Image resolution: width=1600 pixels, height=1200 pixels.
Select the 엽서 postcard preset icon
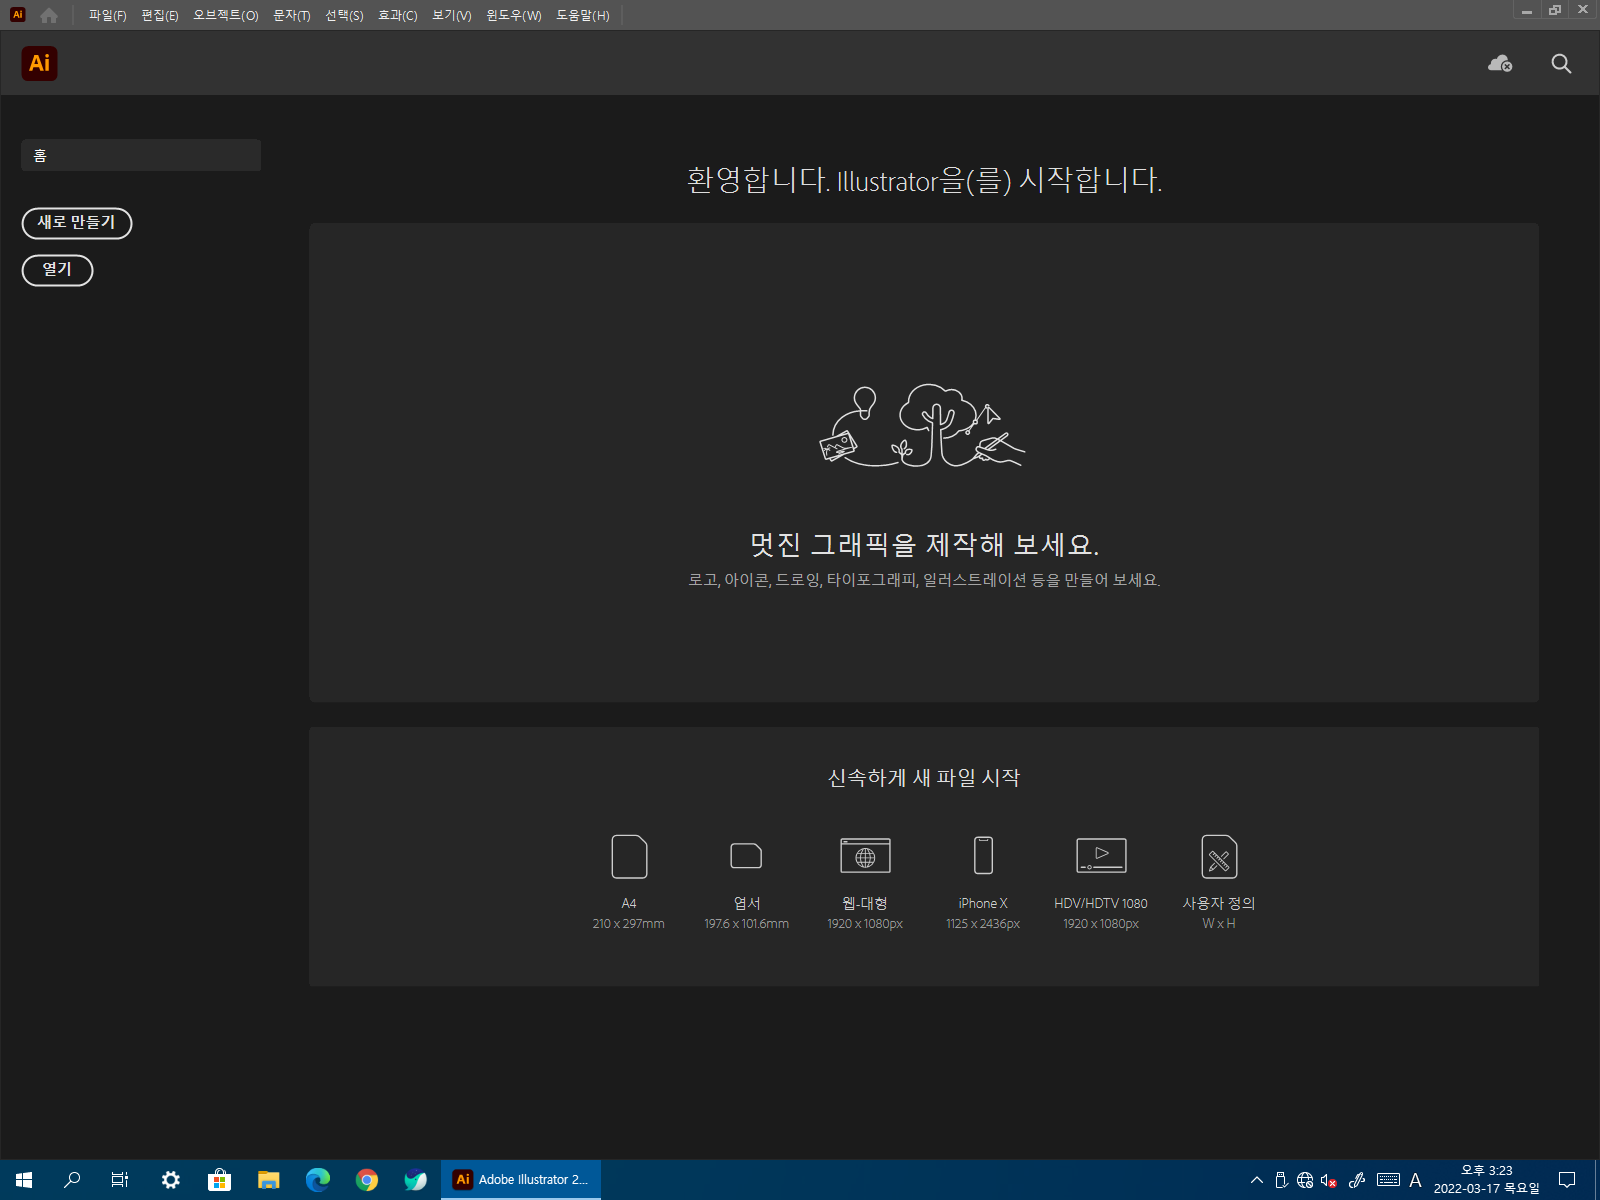(746, 856)
